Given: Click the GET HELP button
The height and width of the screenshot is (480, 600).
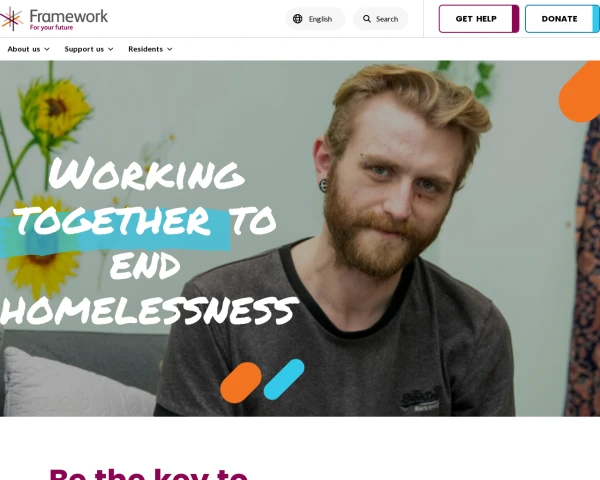Looking at the screenshot, I should [x=479, y=19].
